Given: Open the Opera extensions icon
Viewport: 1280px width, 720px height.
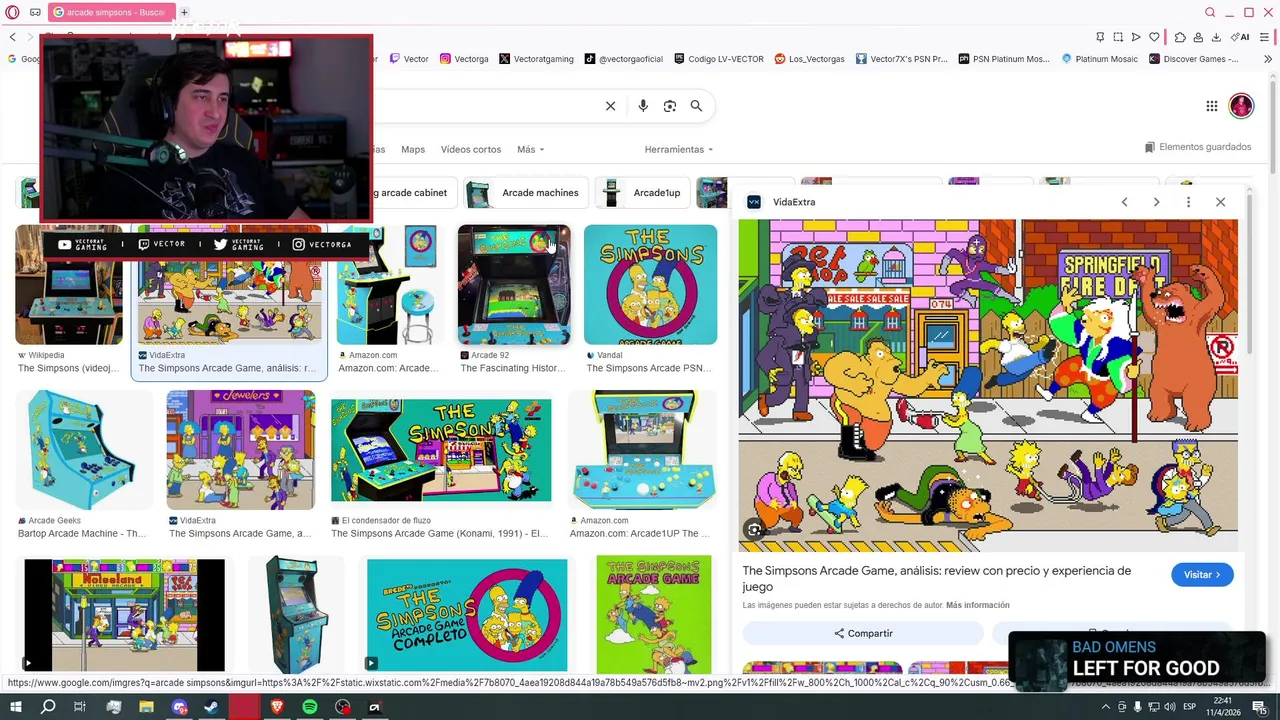Looking at the screenshot, I should pyautogui.click(x=1180, y=37).
